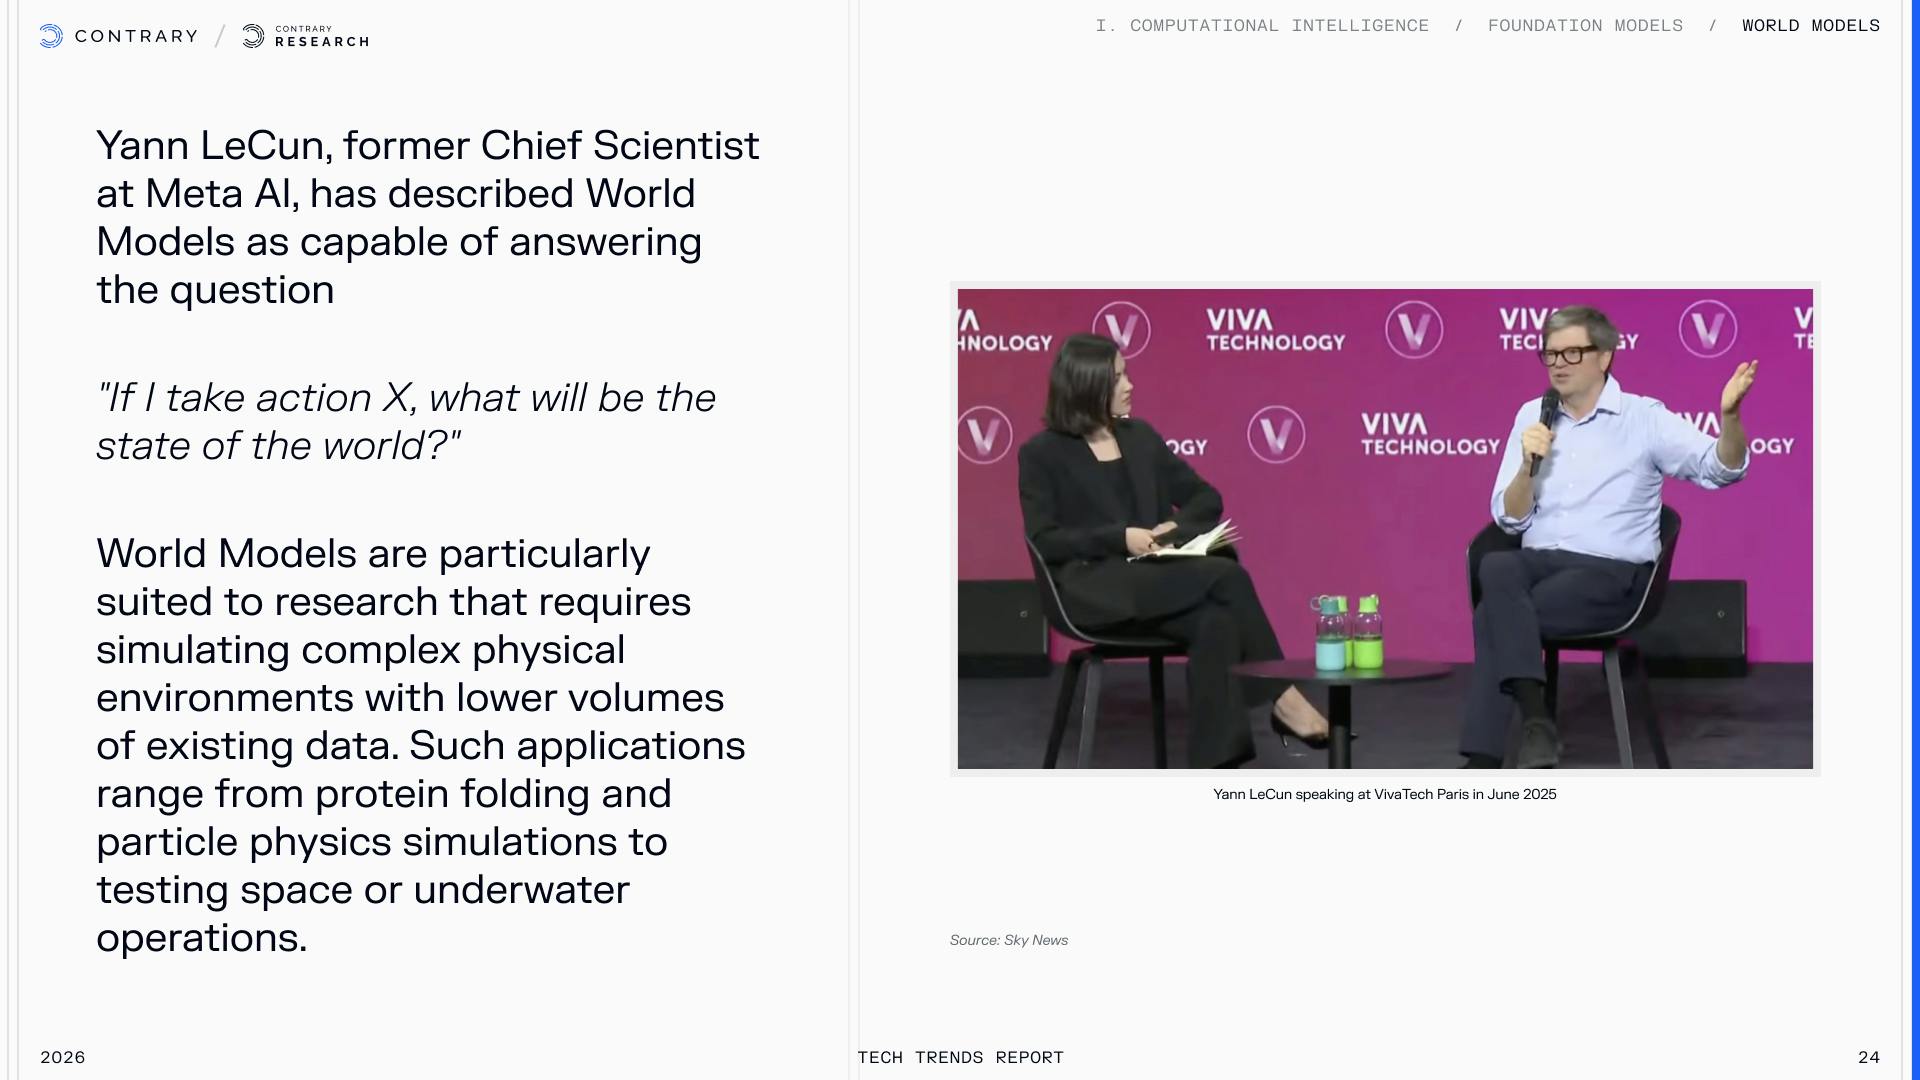Click the Source: Sky News attribution
The image size is (1920, 1080).
point(1008,940)
